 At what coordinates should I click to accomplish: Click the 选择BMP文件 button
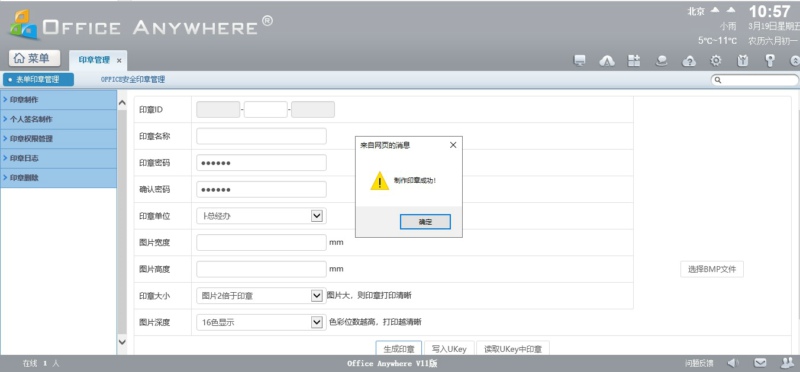712,269
